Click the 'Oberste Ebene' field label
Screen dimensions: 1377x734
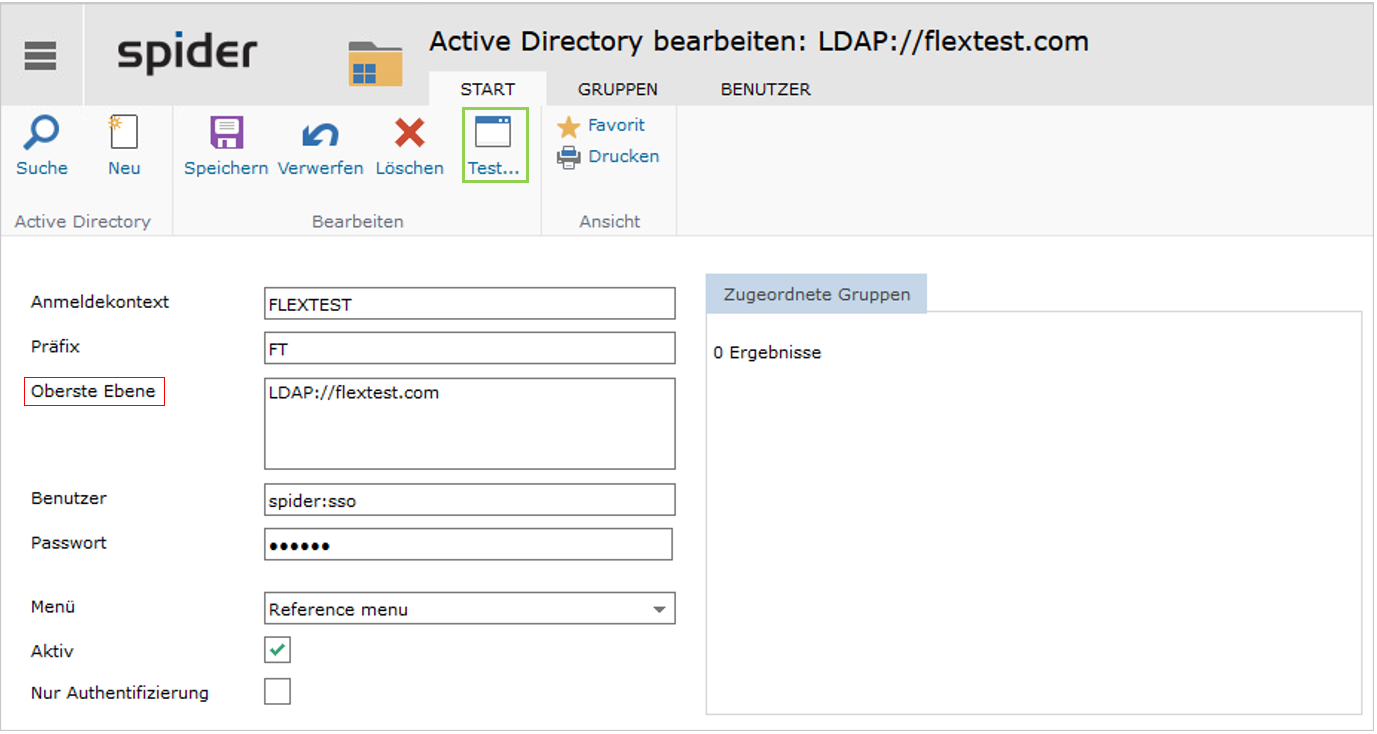[x=94, y=391]
